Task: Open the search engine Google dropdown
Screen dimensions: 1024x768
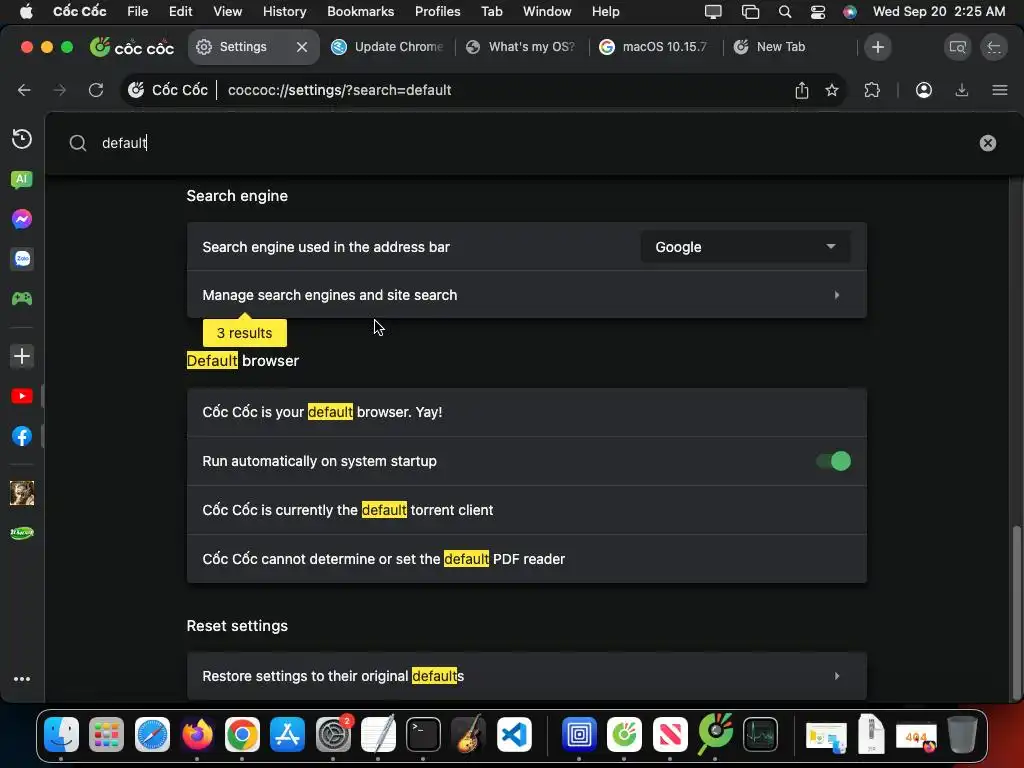Action: (745, 247)
